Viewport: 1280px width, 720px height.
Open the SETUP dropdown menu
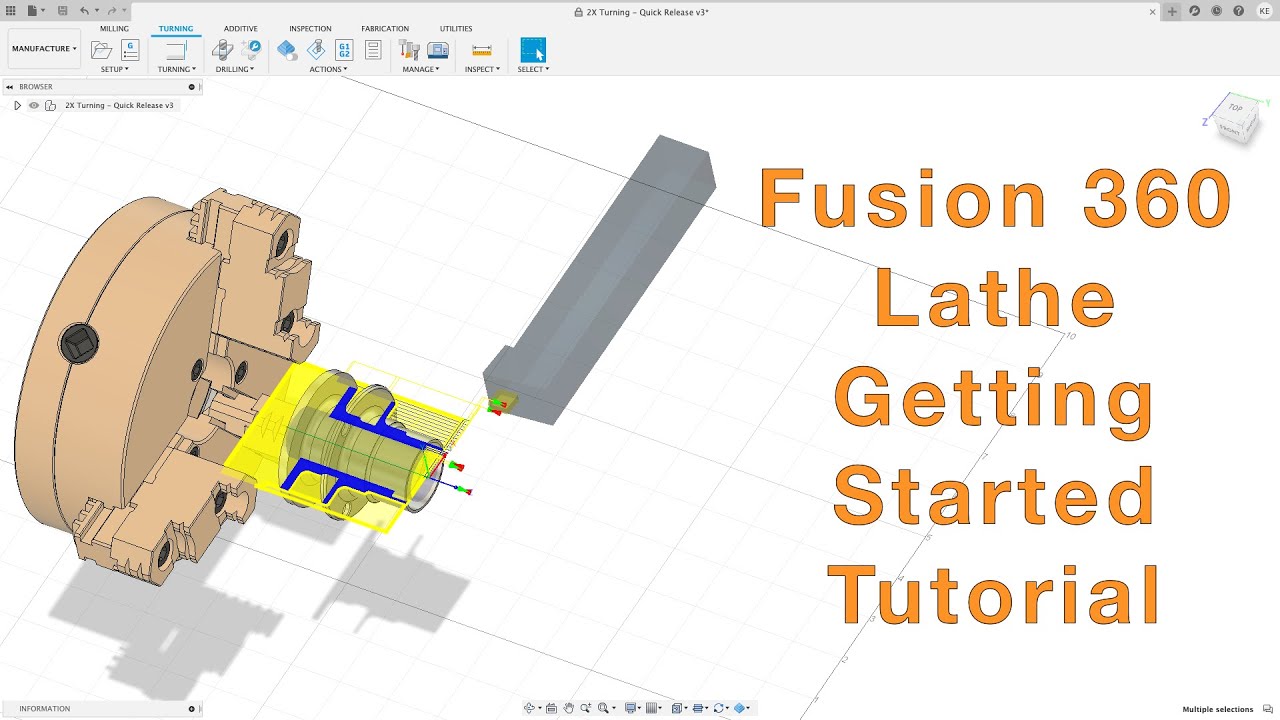pos(114,69)
